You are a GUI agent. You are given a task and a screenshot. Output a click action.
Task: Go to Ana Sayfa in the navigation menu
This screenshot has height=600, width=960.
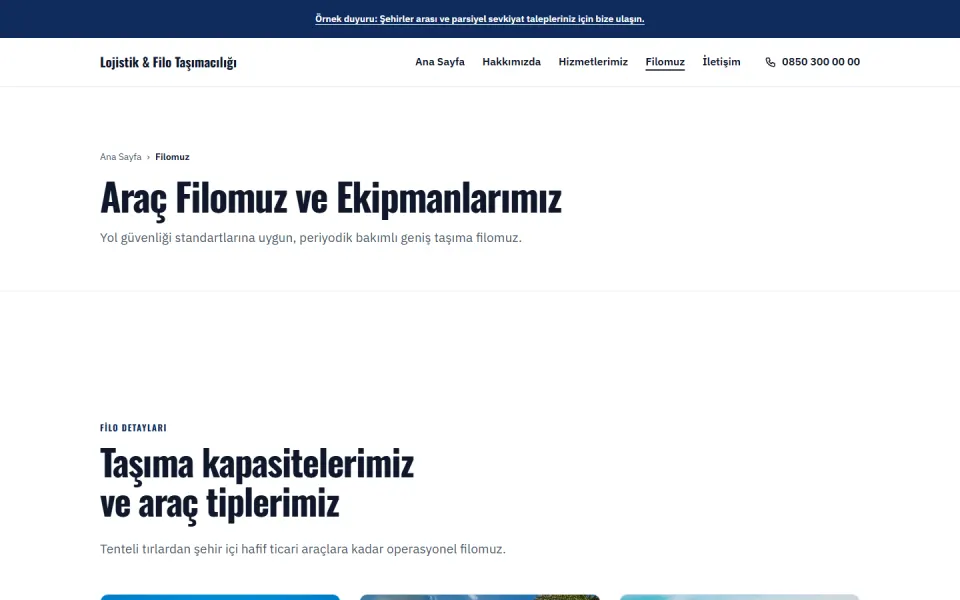(x=440, y=62)
